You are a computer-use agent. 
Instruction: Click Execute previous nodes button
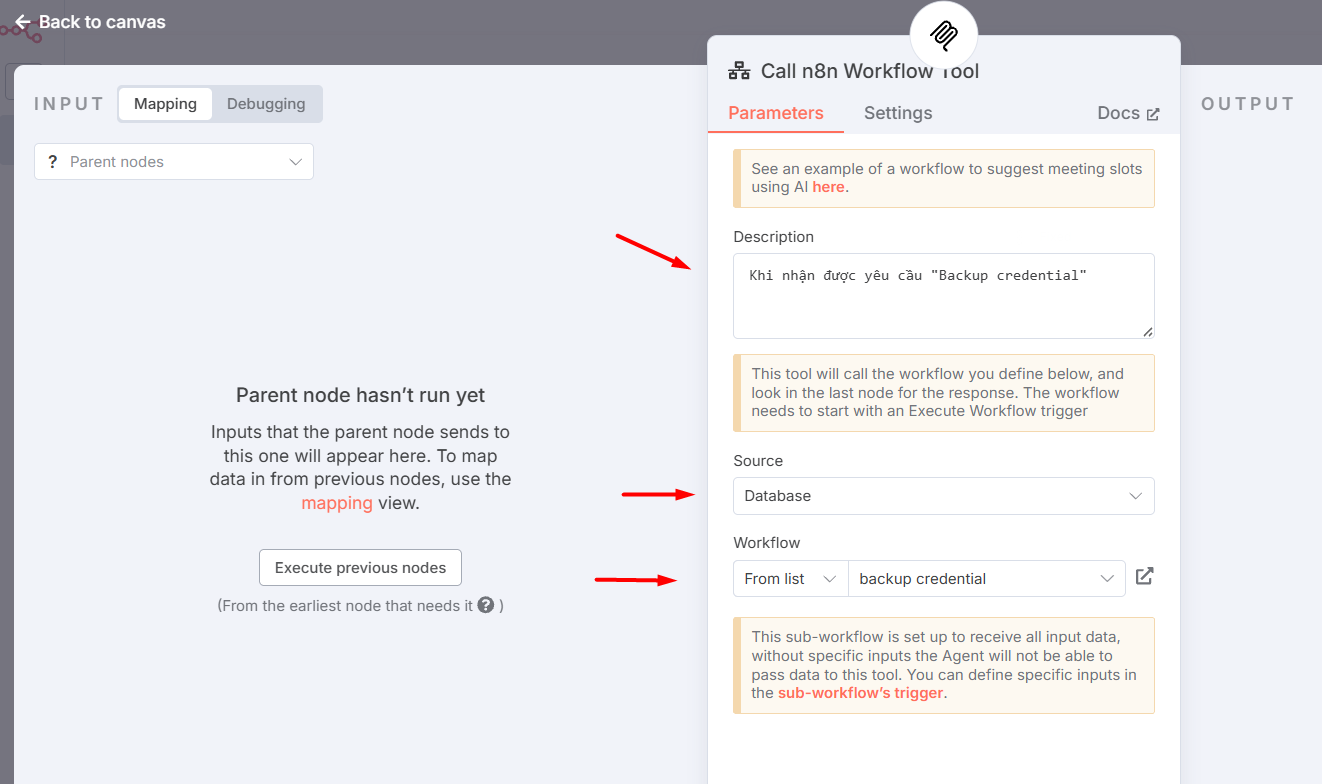(x=360, y=568)
